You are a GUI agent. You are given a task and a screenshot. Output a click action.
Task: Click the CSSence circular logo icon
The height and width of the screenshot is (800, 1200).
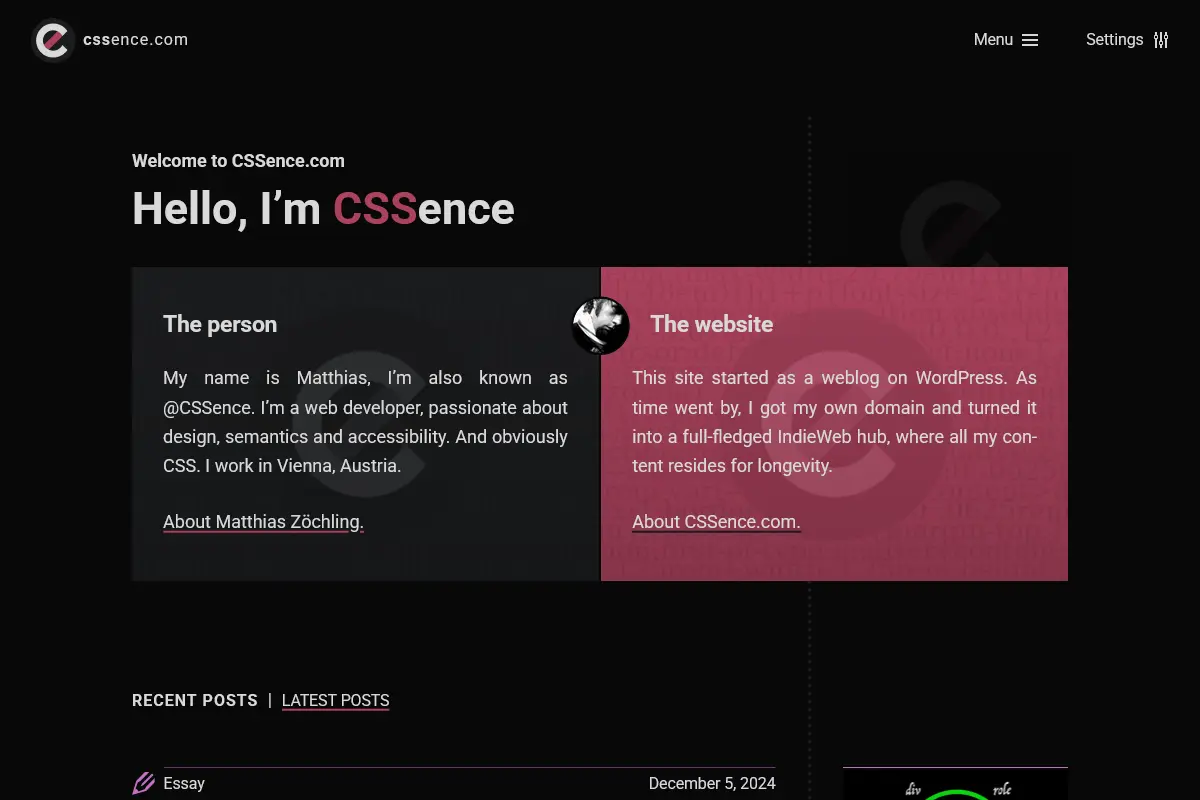pyautogui.click(x=52, y=40)
